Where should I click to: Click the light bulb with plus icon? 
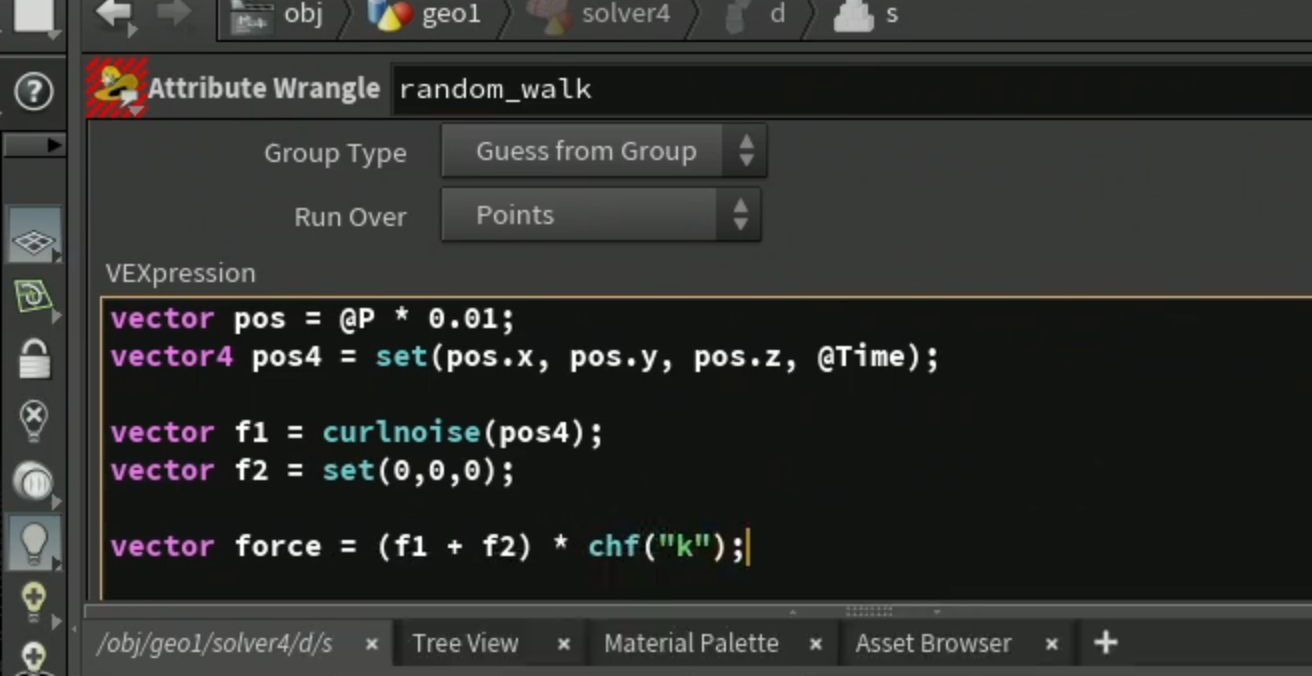pyautogui.click(x=34, y=602)
